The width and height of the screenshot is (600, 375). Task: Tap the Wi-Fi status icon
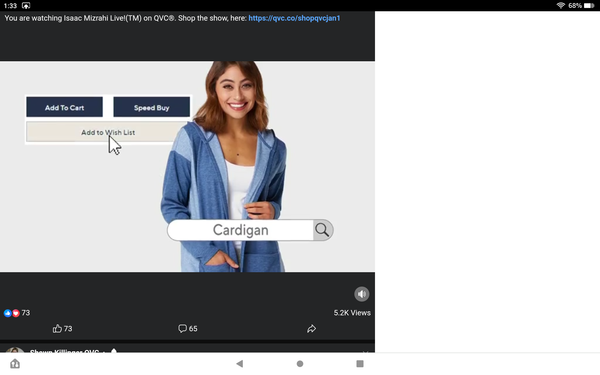pyautogui.click(x=561, y=5)
